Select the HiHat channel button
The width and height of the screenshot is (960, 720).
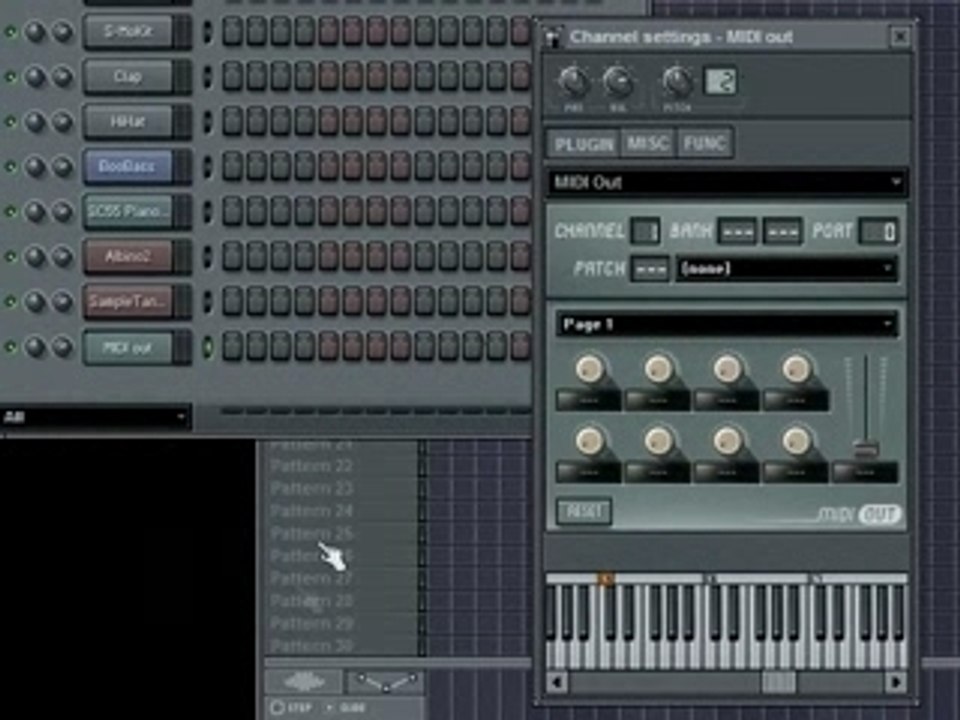pyautogui.click(x=127, y=121)
